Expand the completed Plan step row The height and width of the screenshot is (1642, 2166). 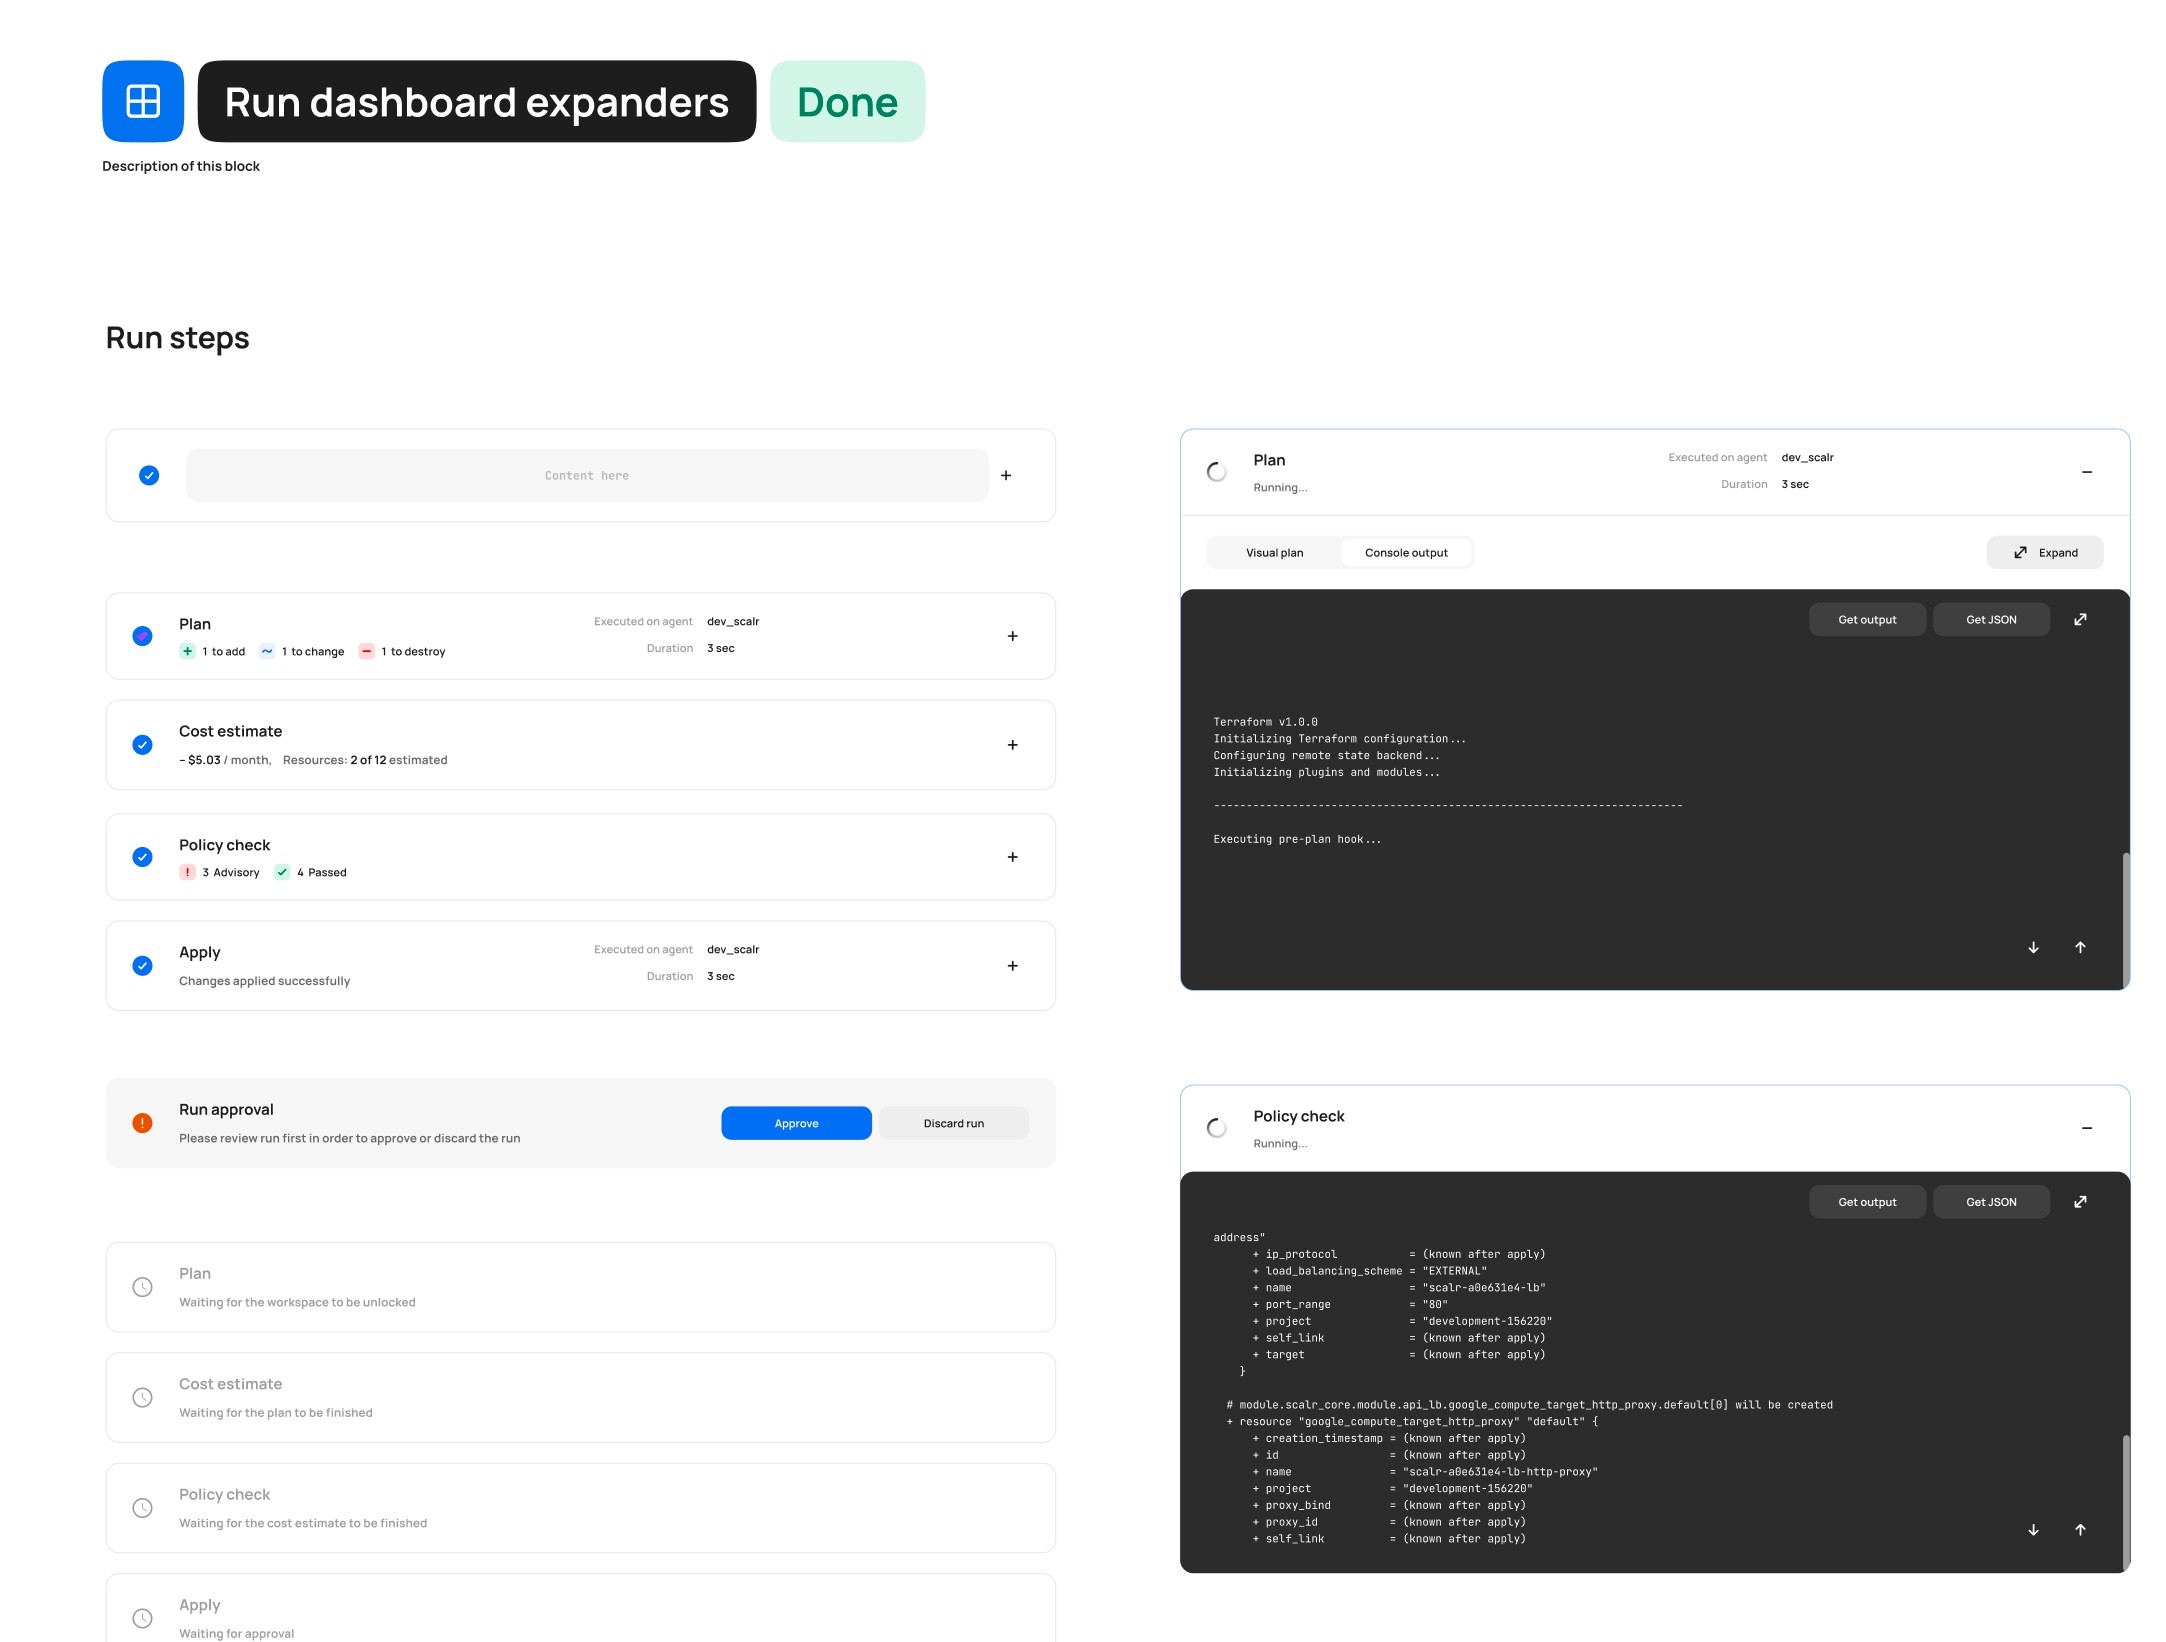pos(1012,636)
